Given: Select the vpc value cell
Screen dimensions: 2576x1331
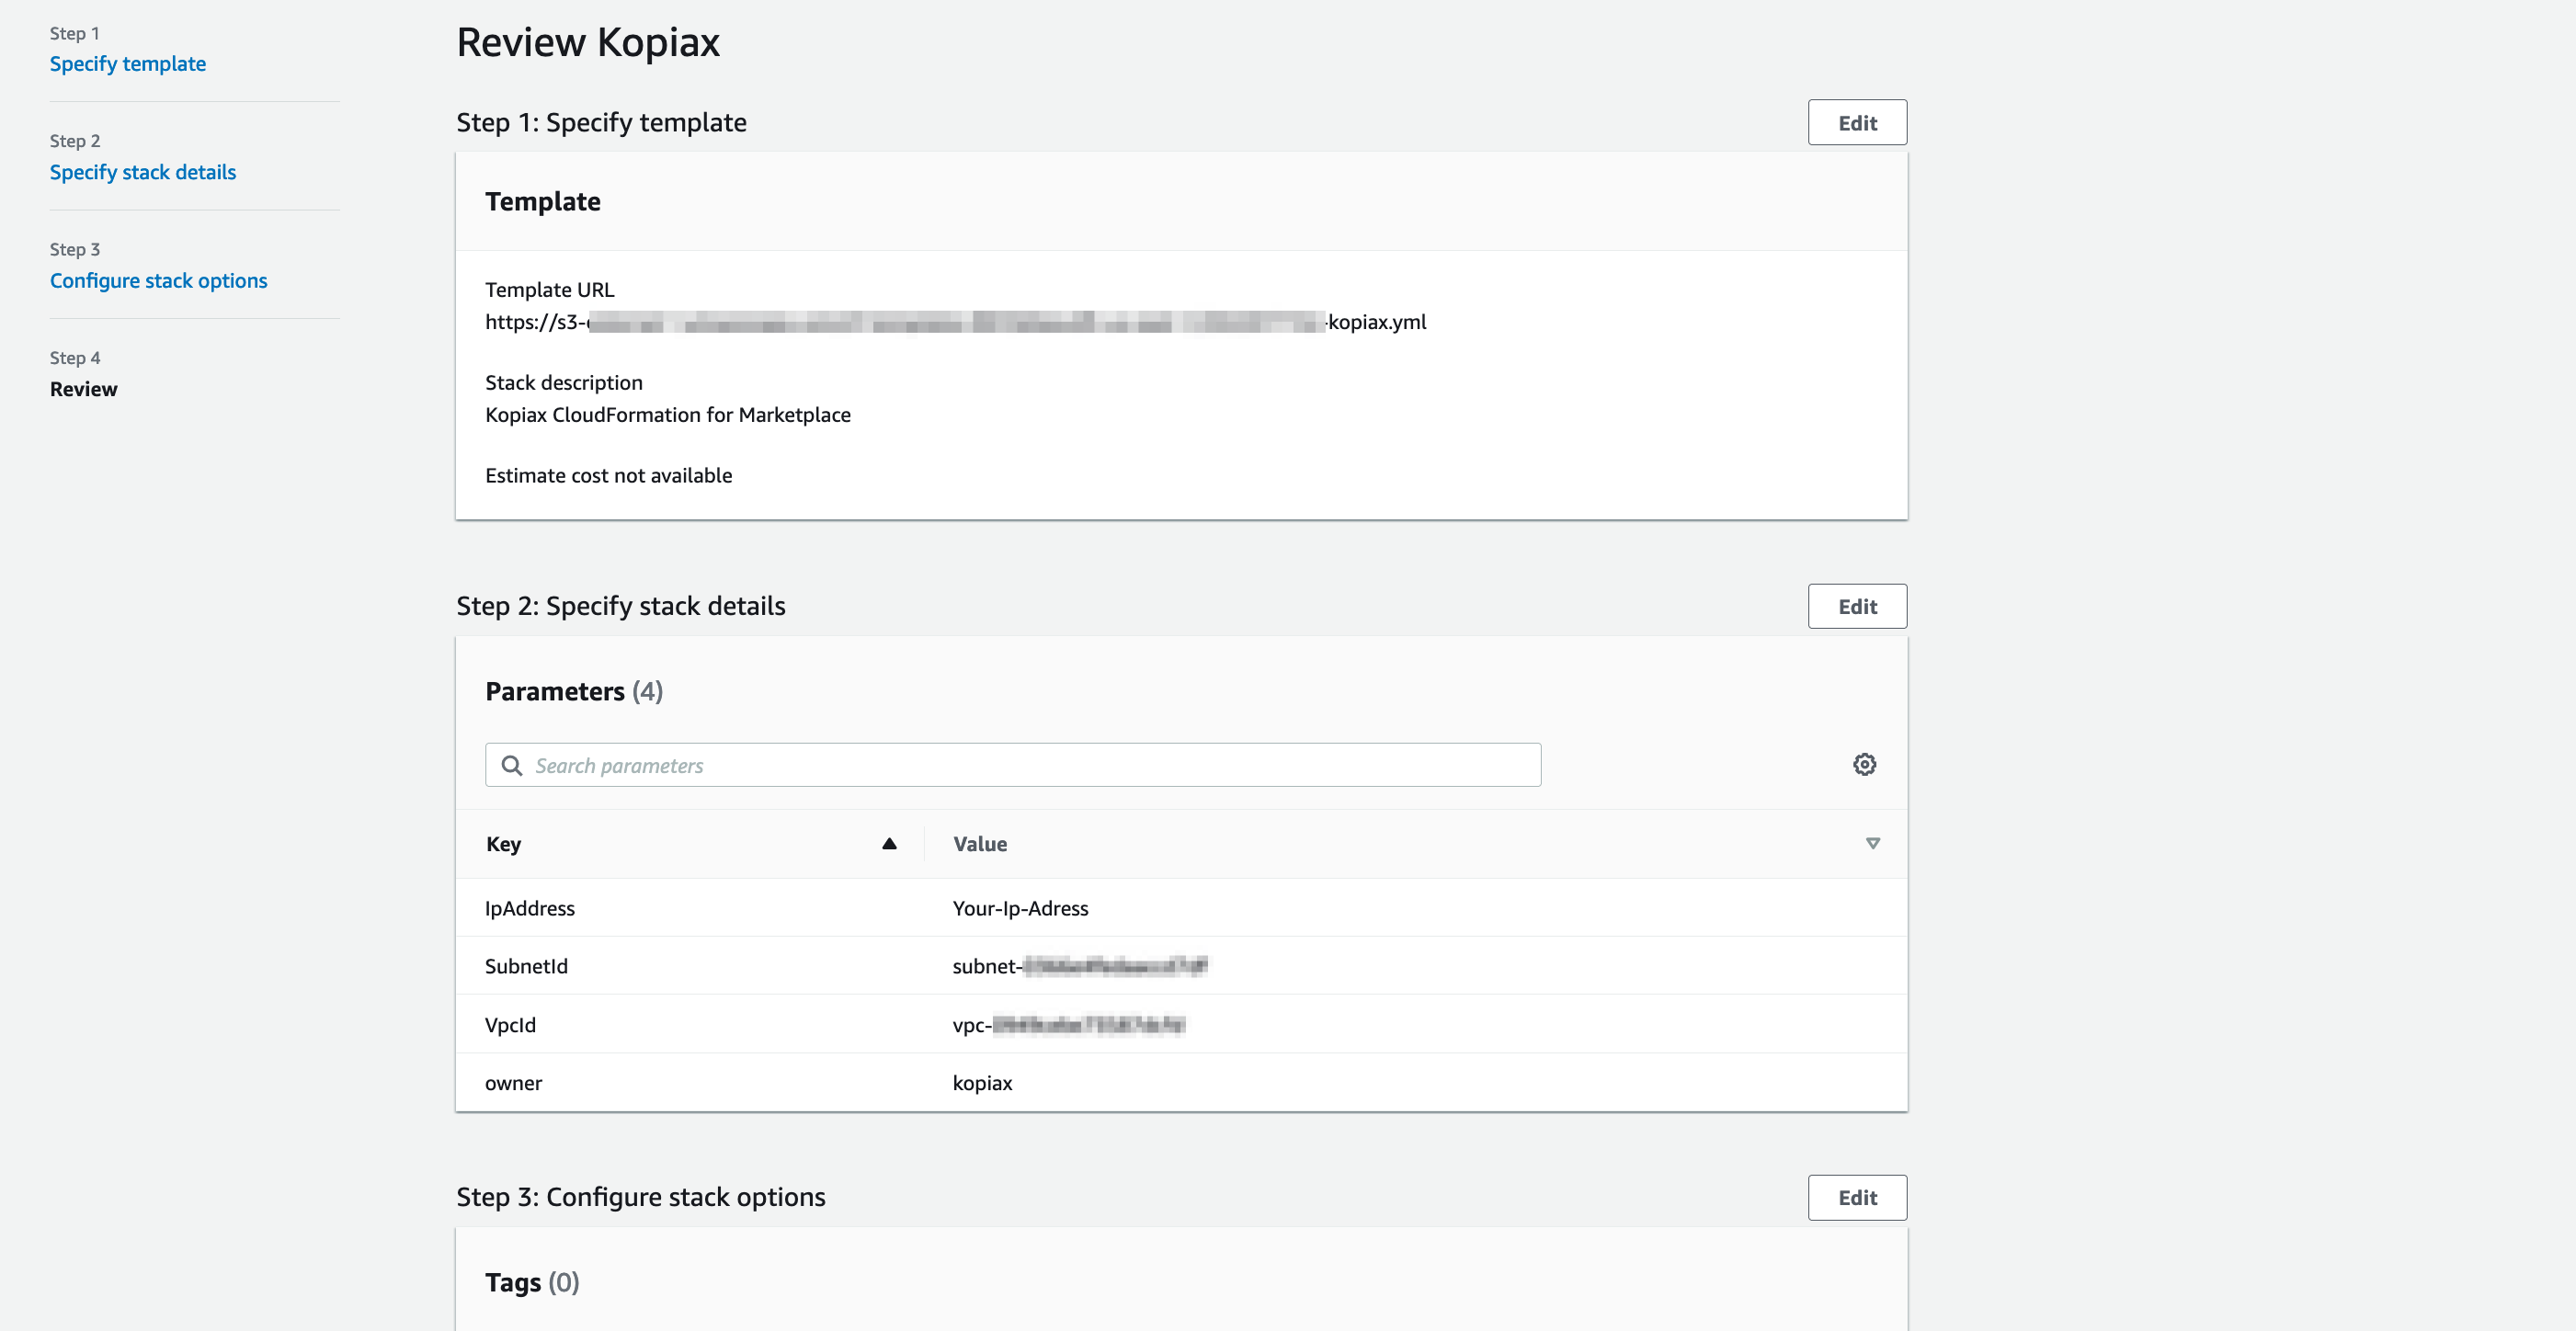Looking at the screenshot, I should click(x=1069, y=1025).
